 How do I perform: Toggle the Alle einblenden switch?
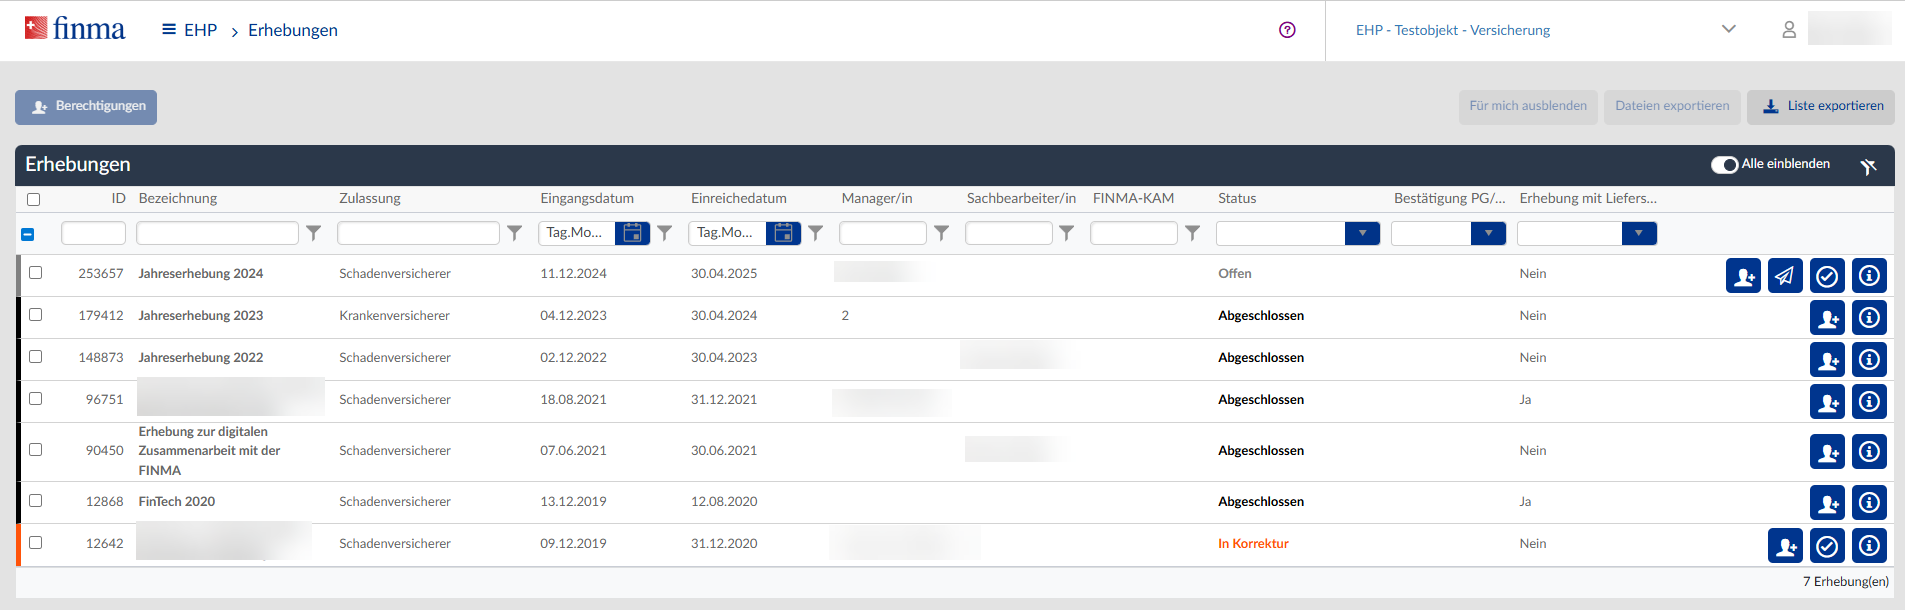pyautogui.click(x=1724, y=165)
